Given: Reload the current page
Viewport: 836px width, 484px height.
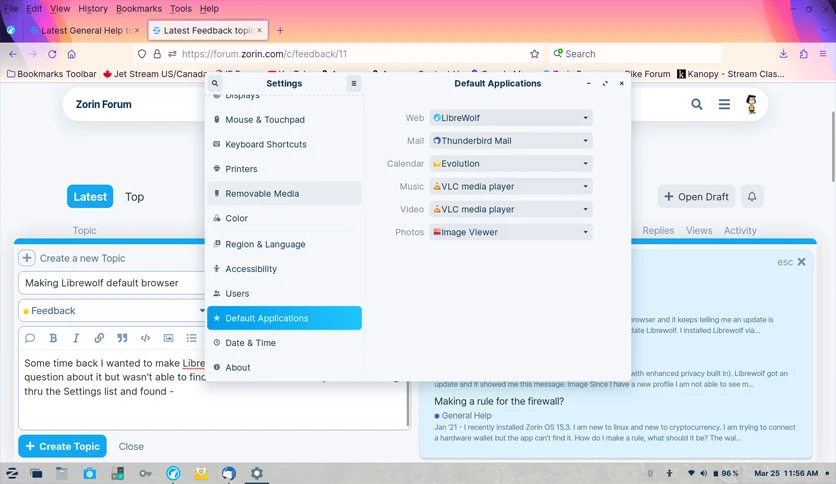Looking at the screenshot, I should point(52,54).
